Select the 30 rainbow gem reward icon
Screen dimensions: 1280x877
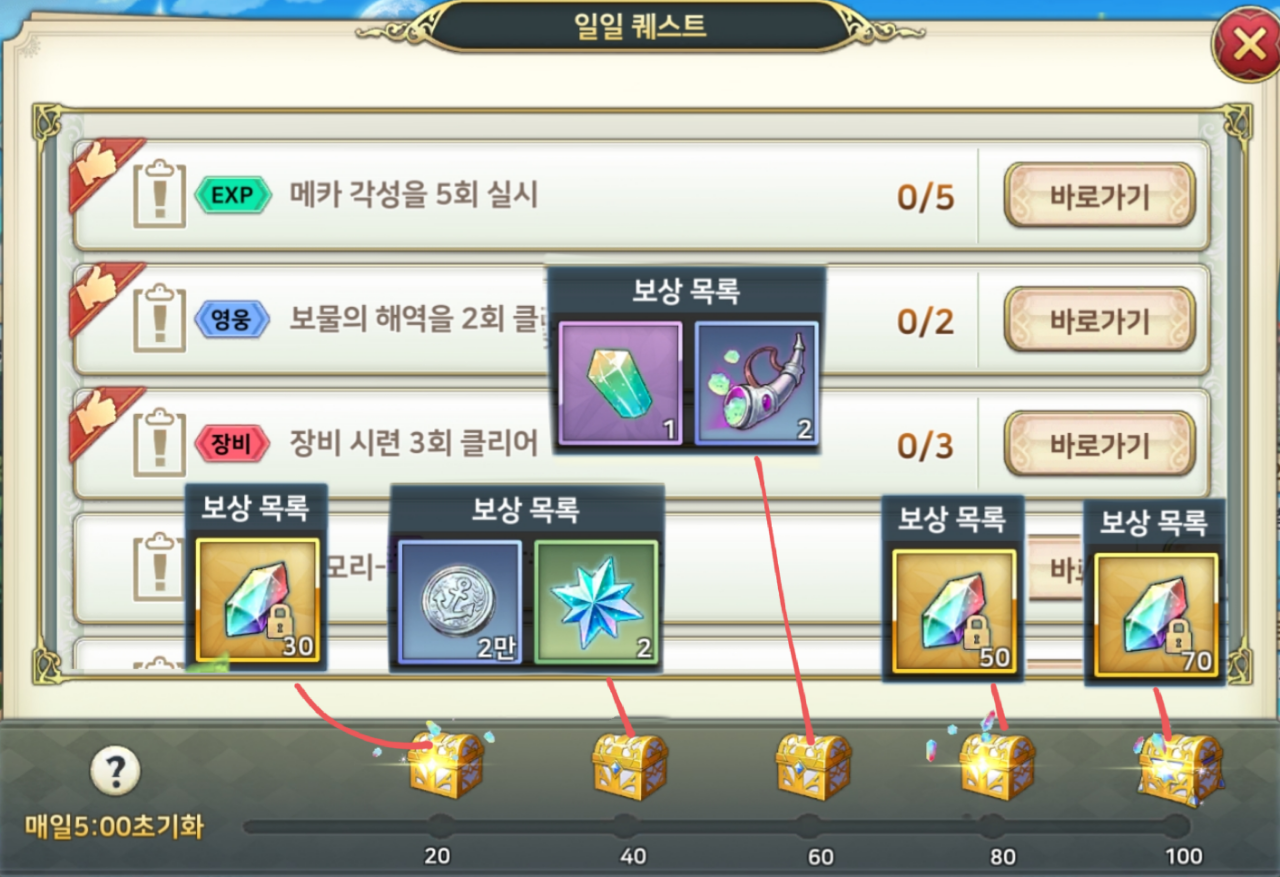coord(257,600)
